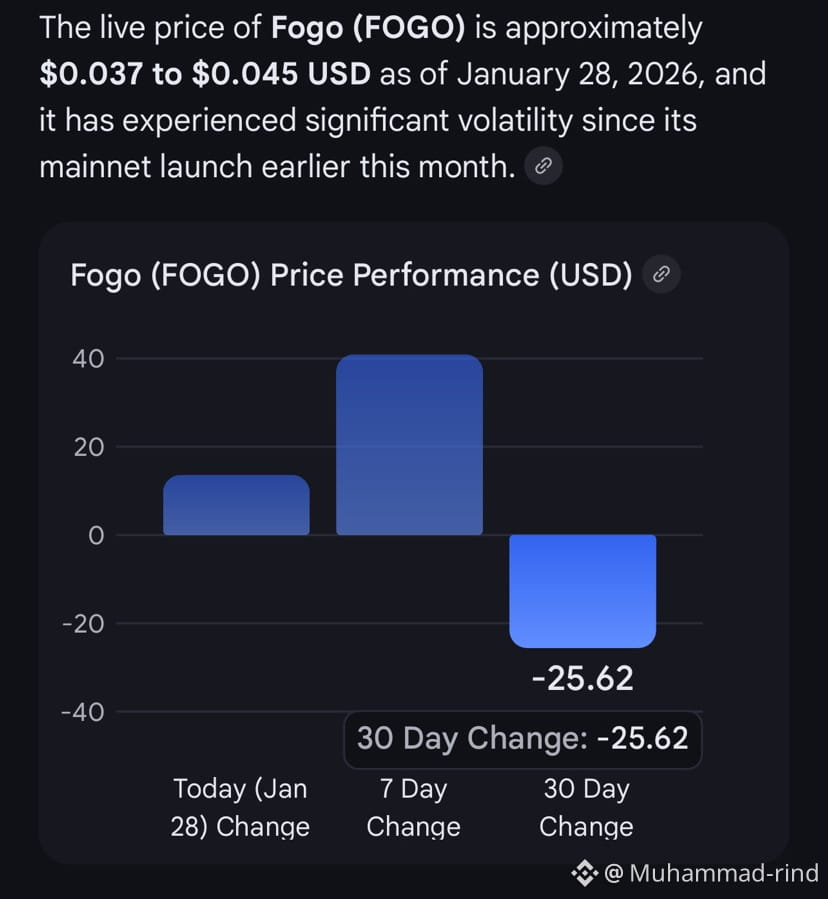Click the -40 label on the y-axis

84,711
